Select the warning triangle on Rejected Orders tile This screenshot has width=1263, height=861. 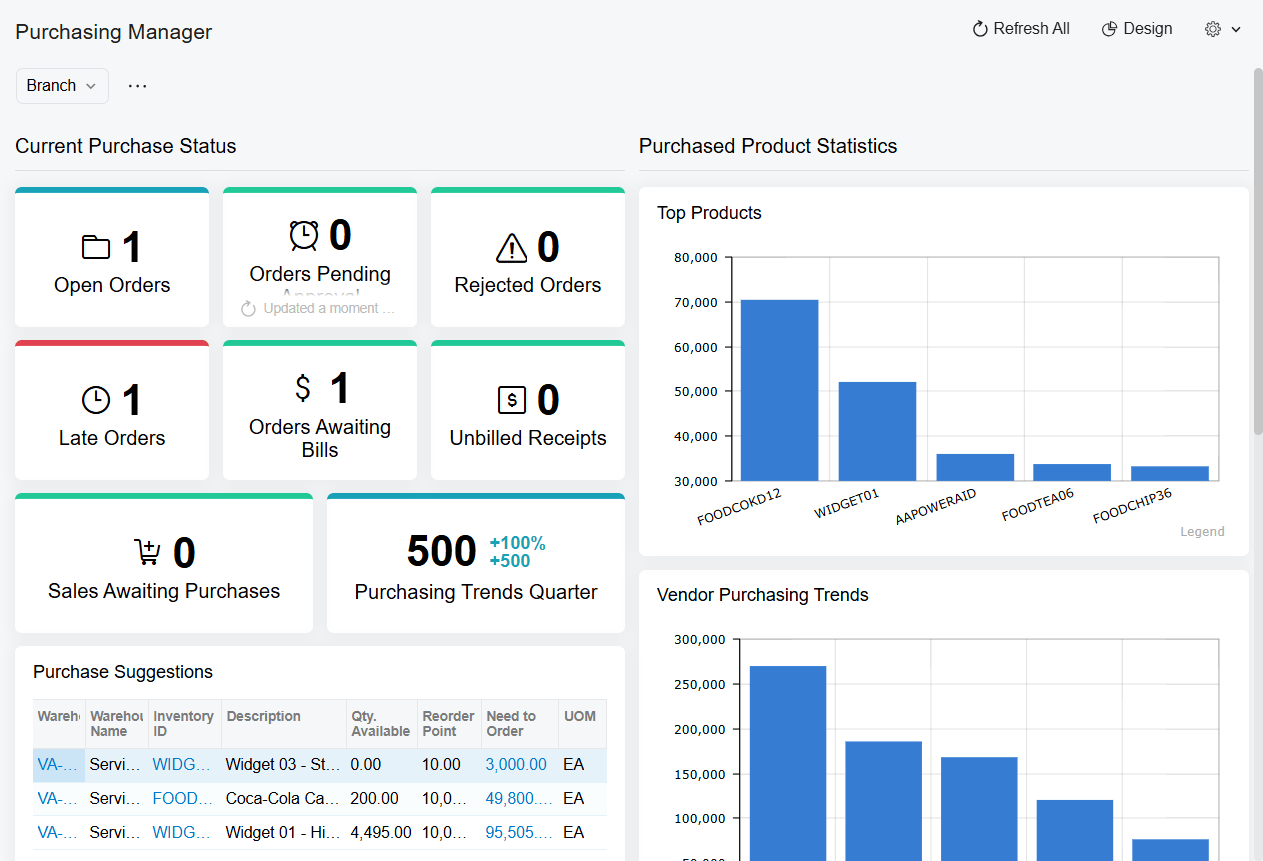(512, 247)
